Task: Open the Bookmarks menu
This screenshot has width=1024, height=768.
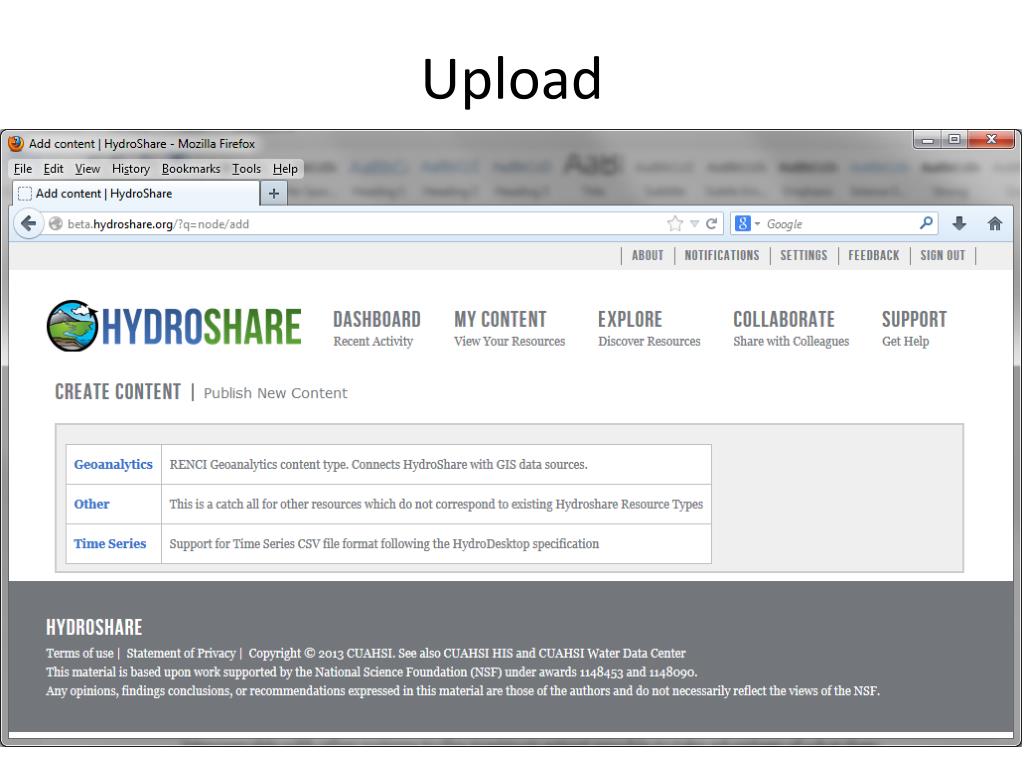Action: click(x=191, y=169)
